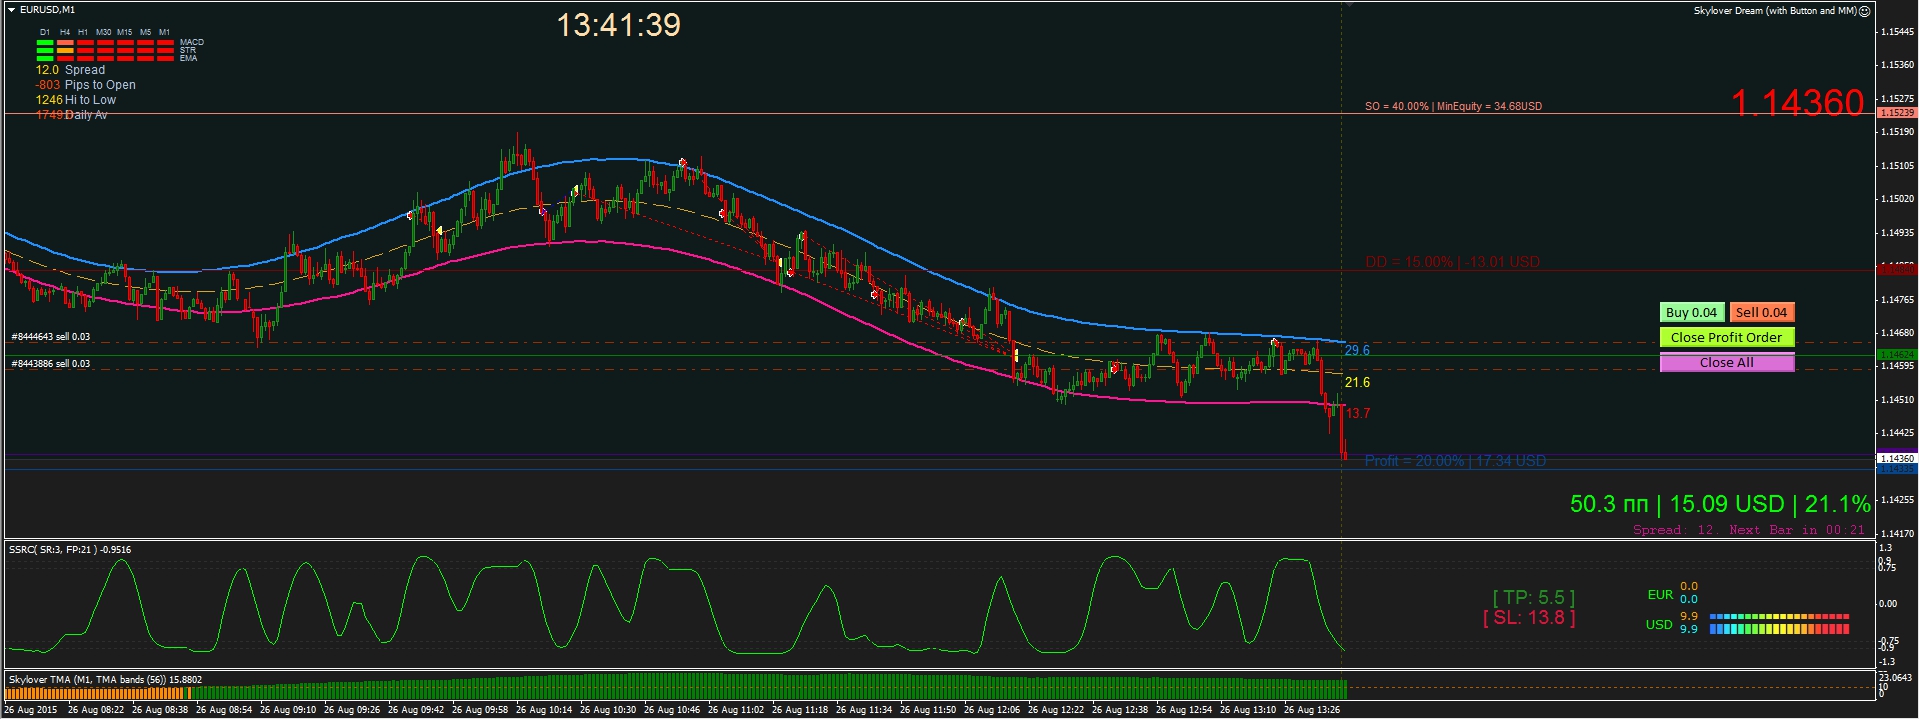1919x720 pixels.
Task: Click the Skylover Dream expert advisor smiley icon
Action: point(1865,11)
